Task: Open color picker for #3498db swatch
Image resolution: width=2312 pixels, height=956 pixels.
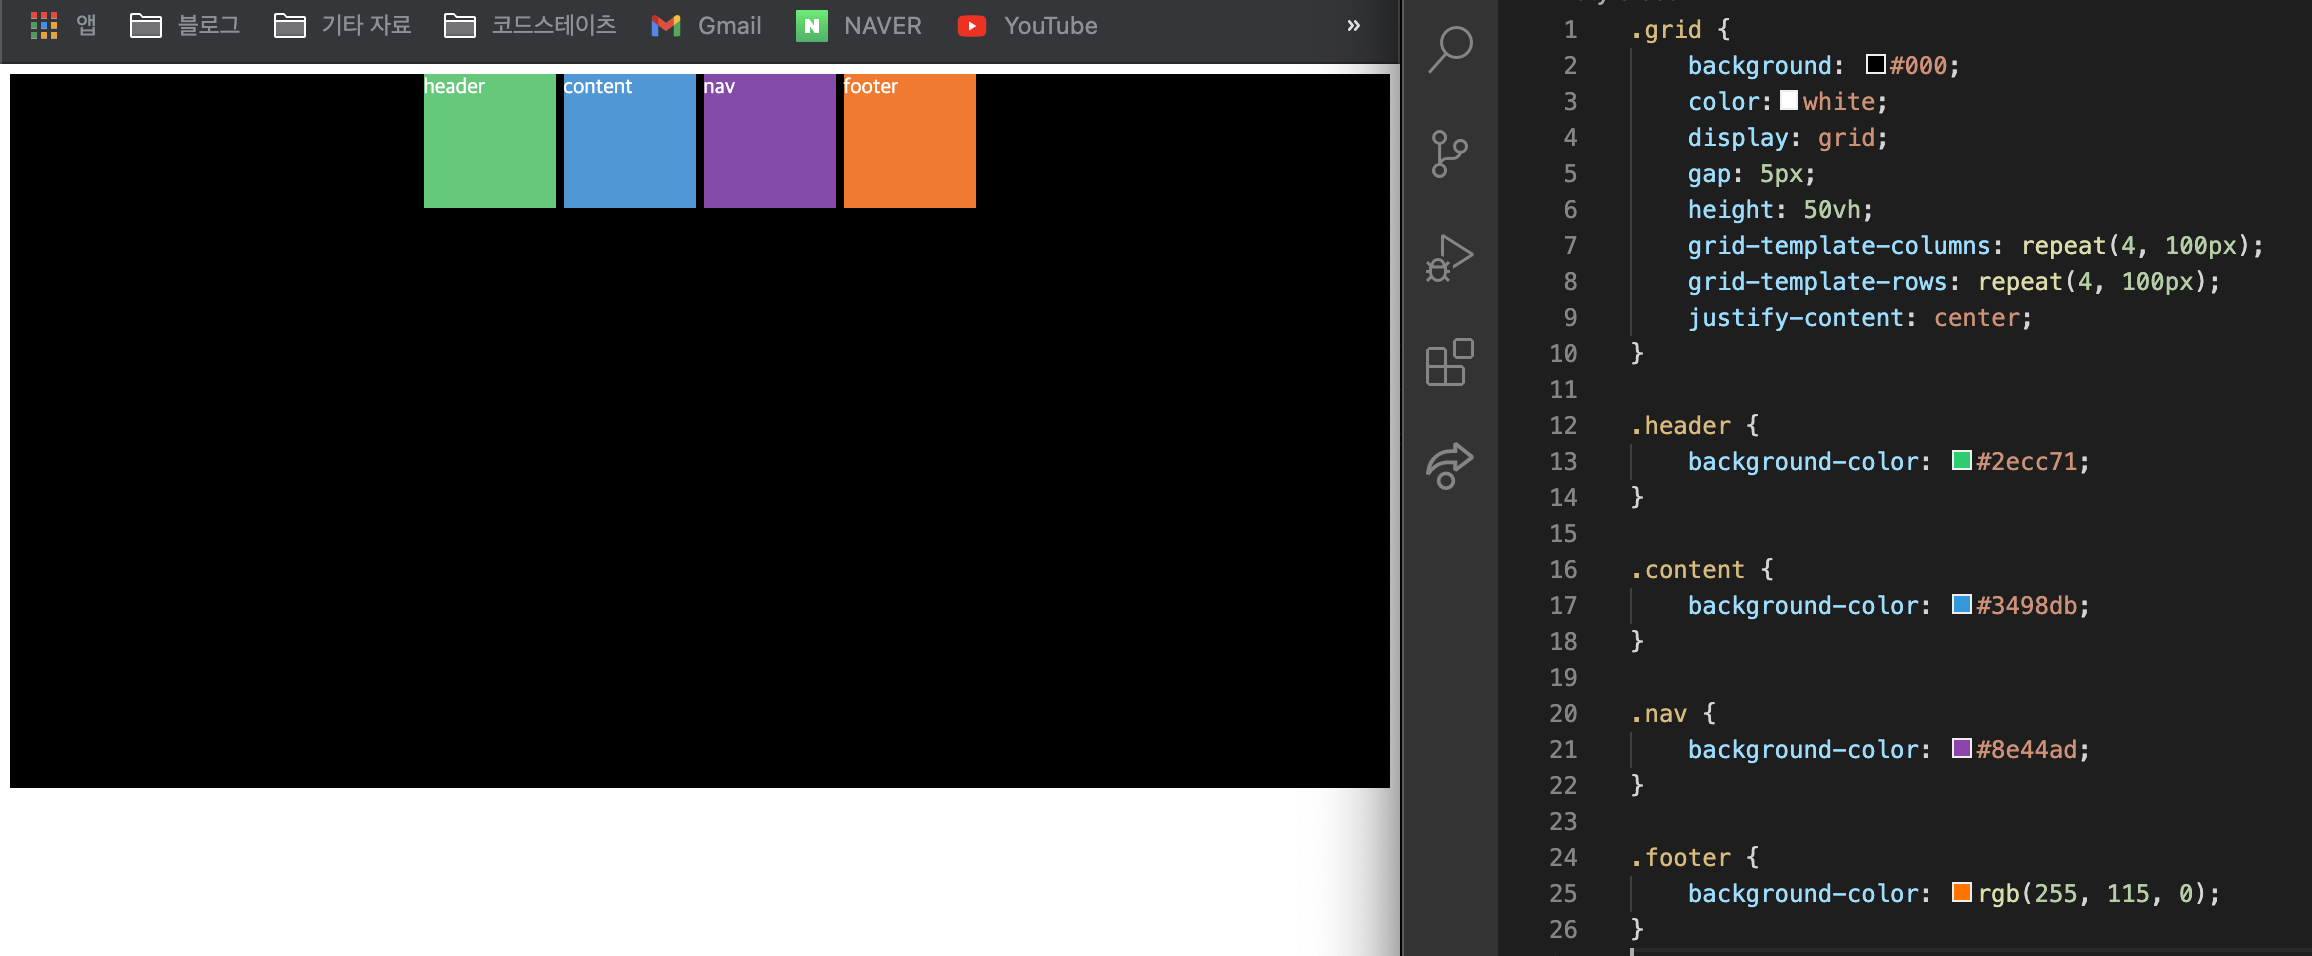Action: click(x=1962, y=604)
